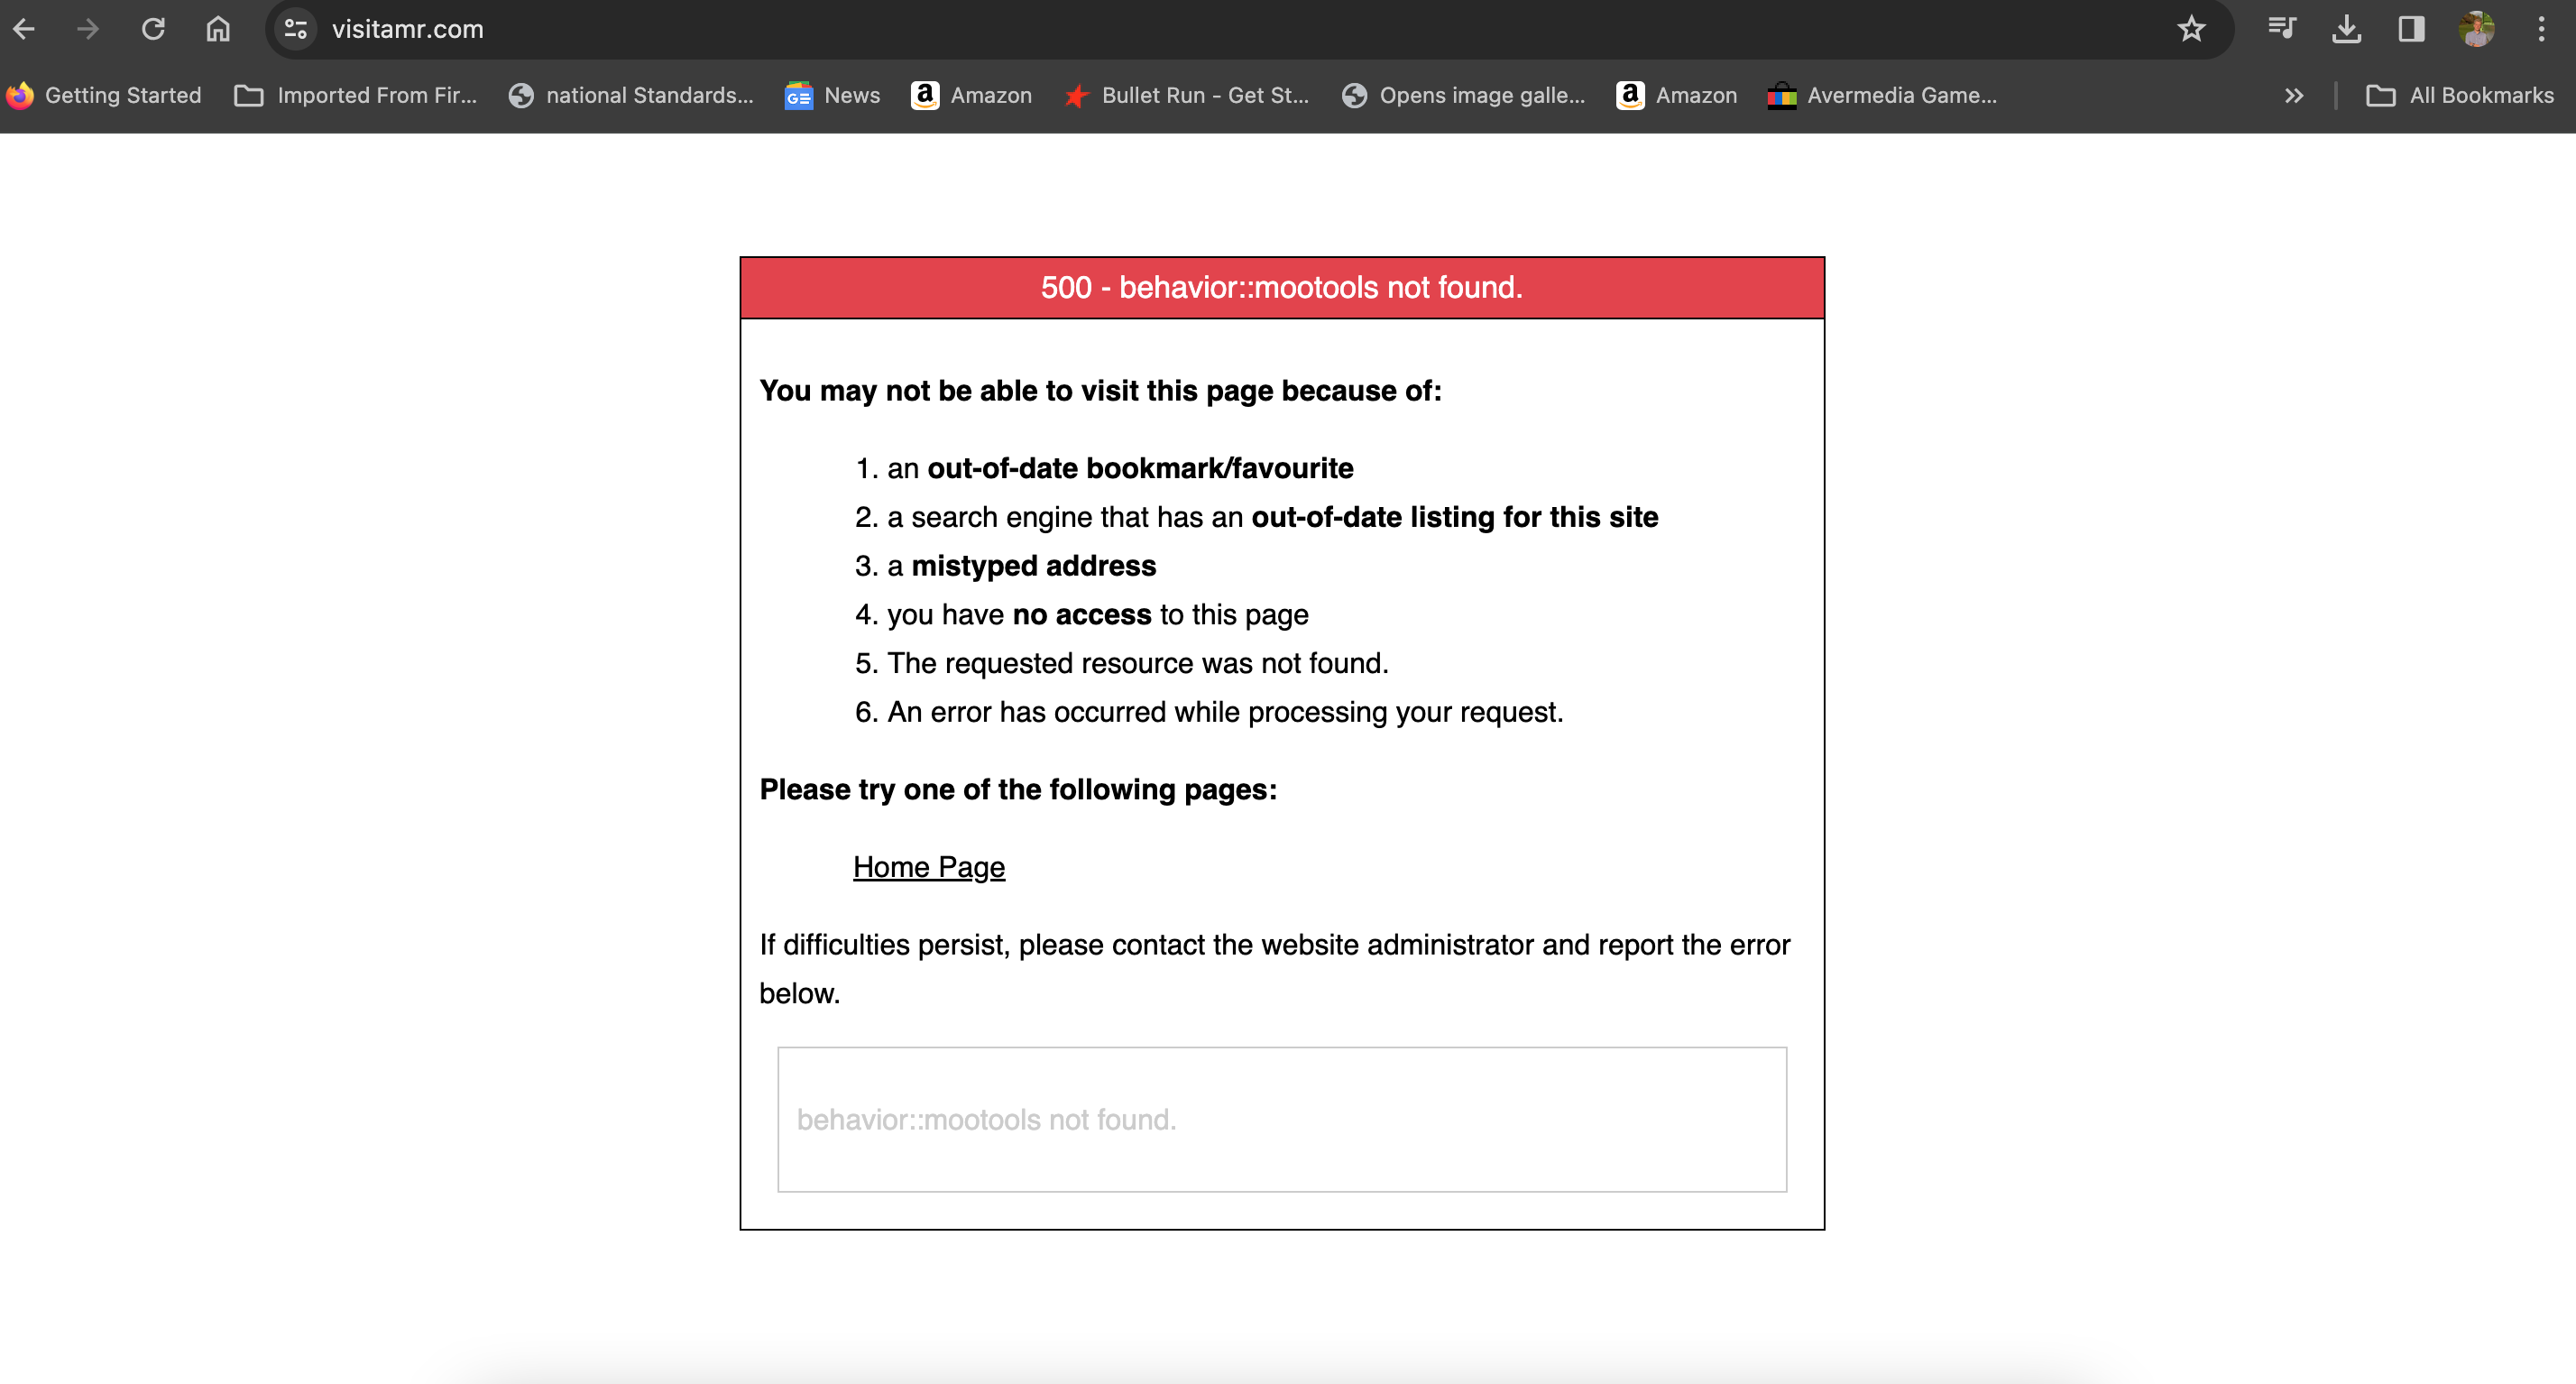Reload the current page
This screenshot has height=1384, width=2576.
pyautogui.click(x=153, y=29)
